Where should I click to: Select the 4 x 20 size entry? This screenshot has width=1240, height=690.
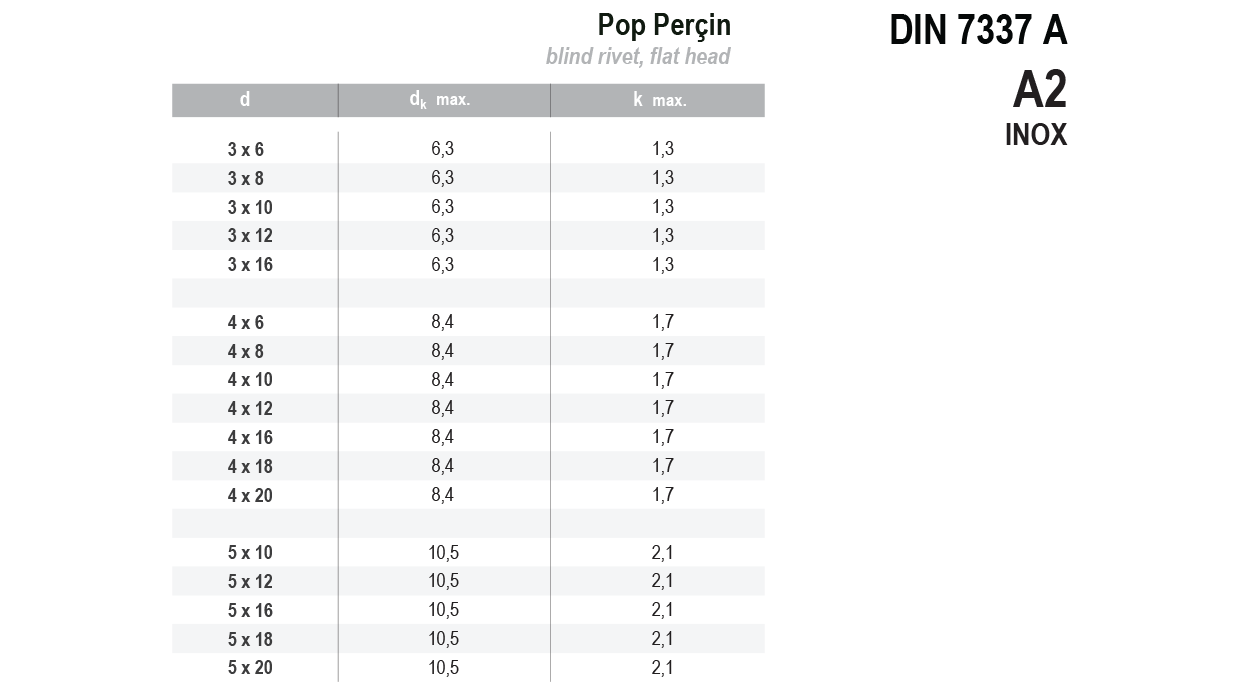(x=250, y=496)
